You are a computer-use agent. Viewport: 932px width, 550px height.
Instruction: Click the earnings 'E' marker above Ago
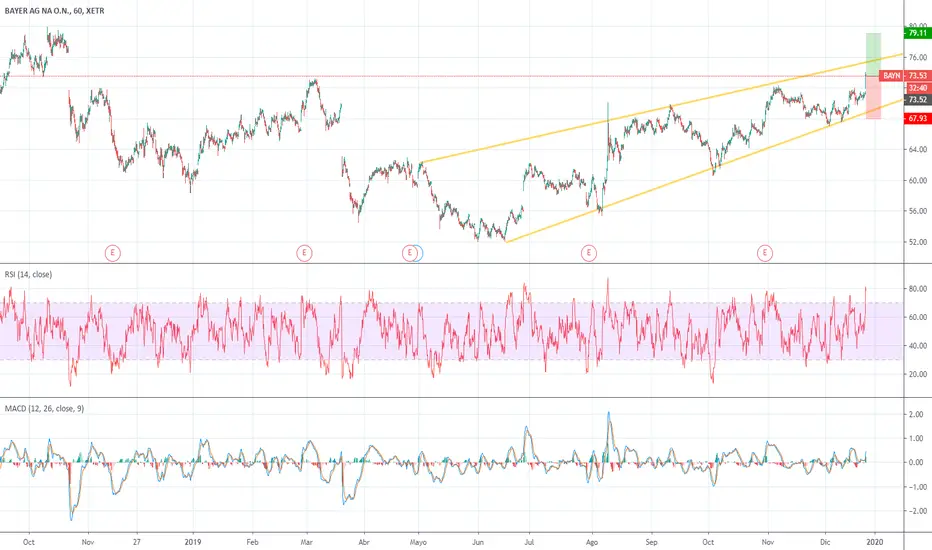(x=588, y=253)
